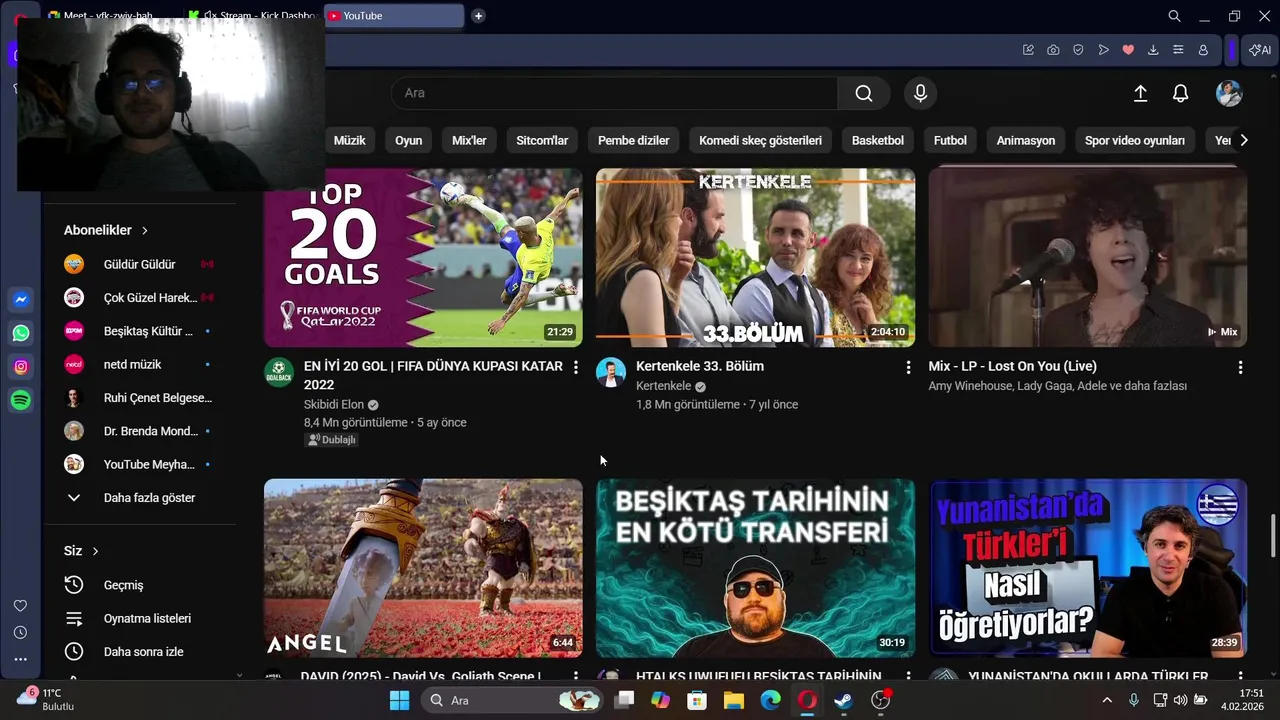This screenshot has height=720, width=1280.
Task: Click in the YouTube Ara search field
Action: pyautogui.click(x=614, y=93)
